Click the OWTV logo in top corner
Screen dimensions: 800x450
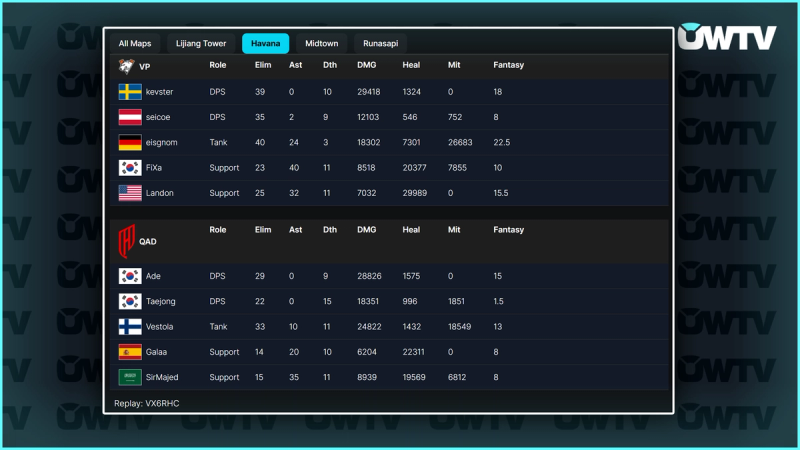[727, 37]
